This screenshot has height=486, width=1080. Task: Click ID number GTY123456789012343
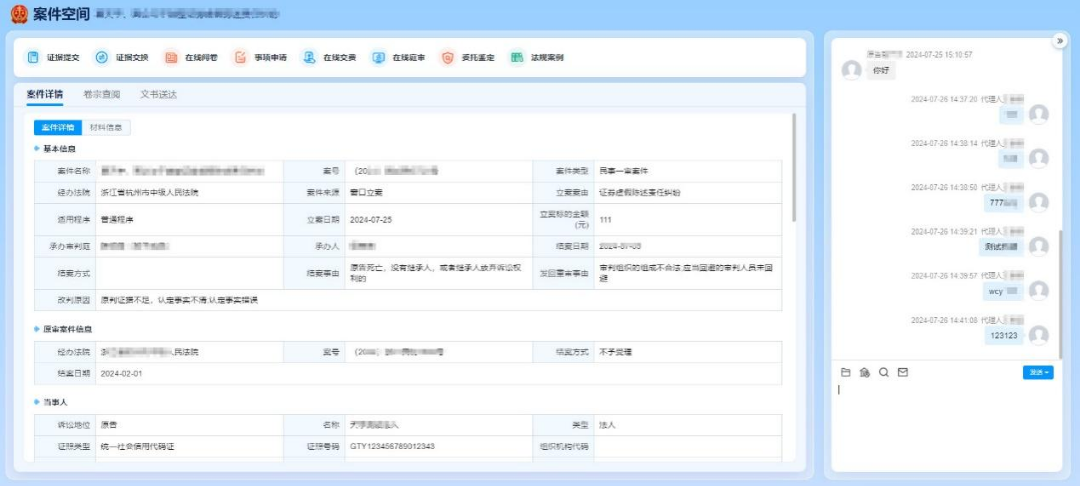(392, 447)
